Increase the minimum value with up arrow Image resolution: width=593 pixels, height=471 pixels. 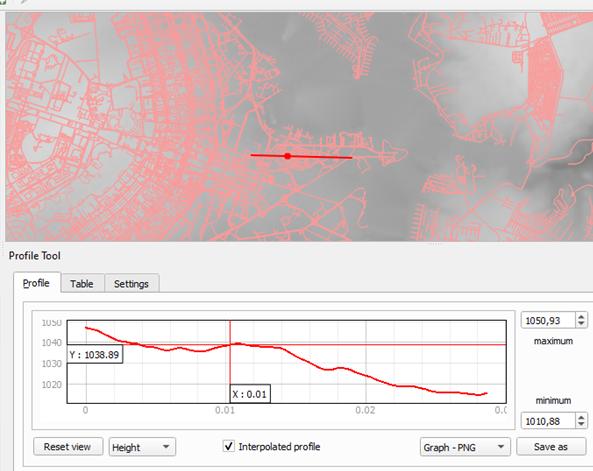(581, 417)
